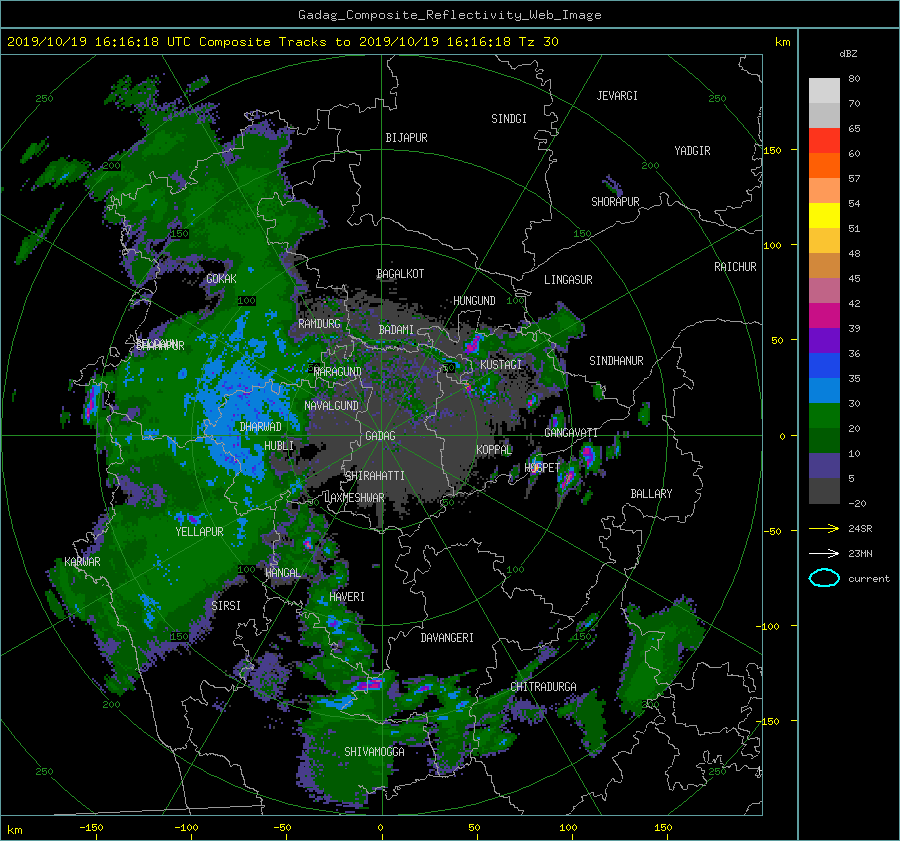The height and width of the screenshot is (841, 900).
Task: Click the RAMDURG city label
Action: 319,324
